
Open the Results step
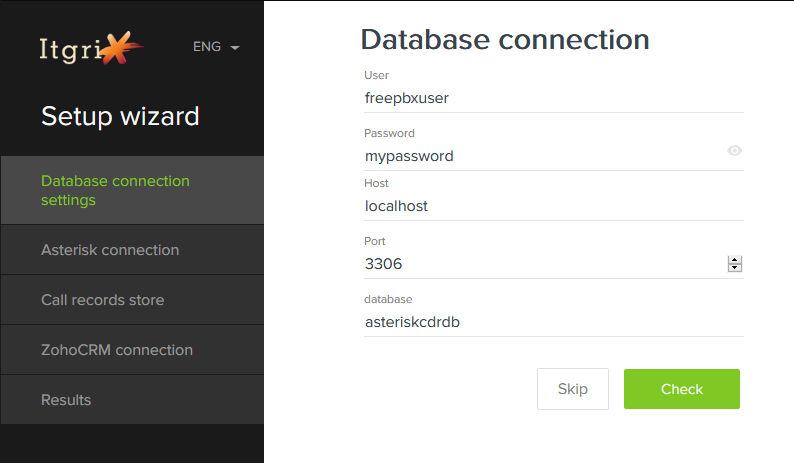coord(132,400)
